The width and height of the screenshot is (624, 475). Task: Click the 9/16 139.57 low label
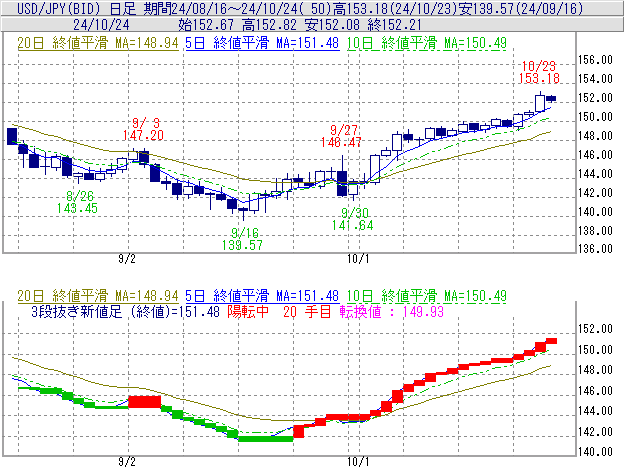click(243, 239)
